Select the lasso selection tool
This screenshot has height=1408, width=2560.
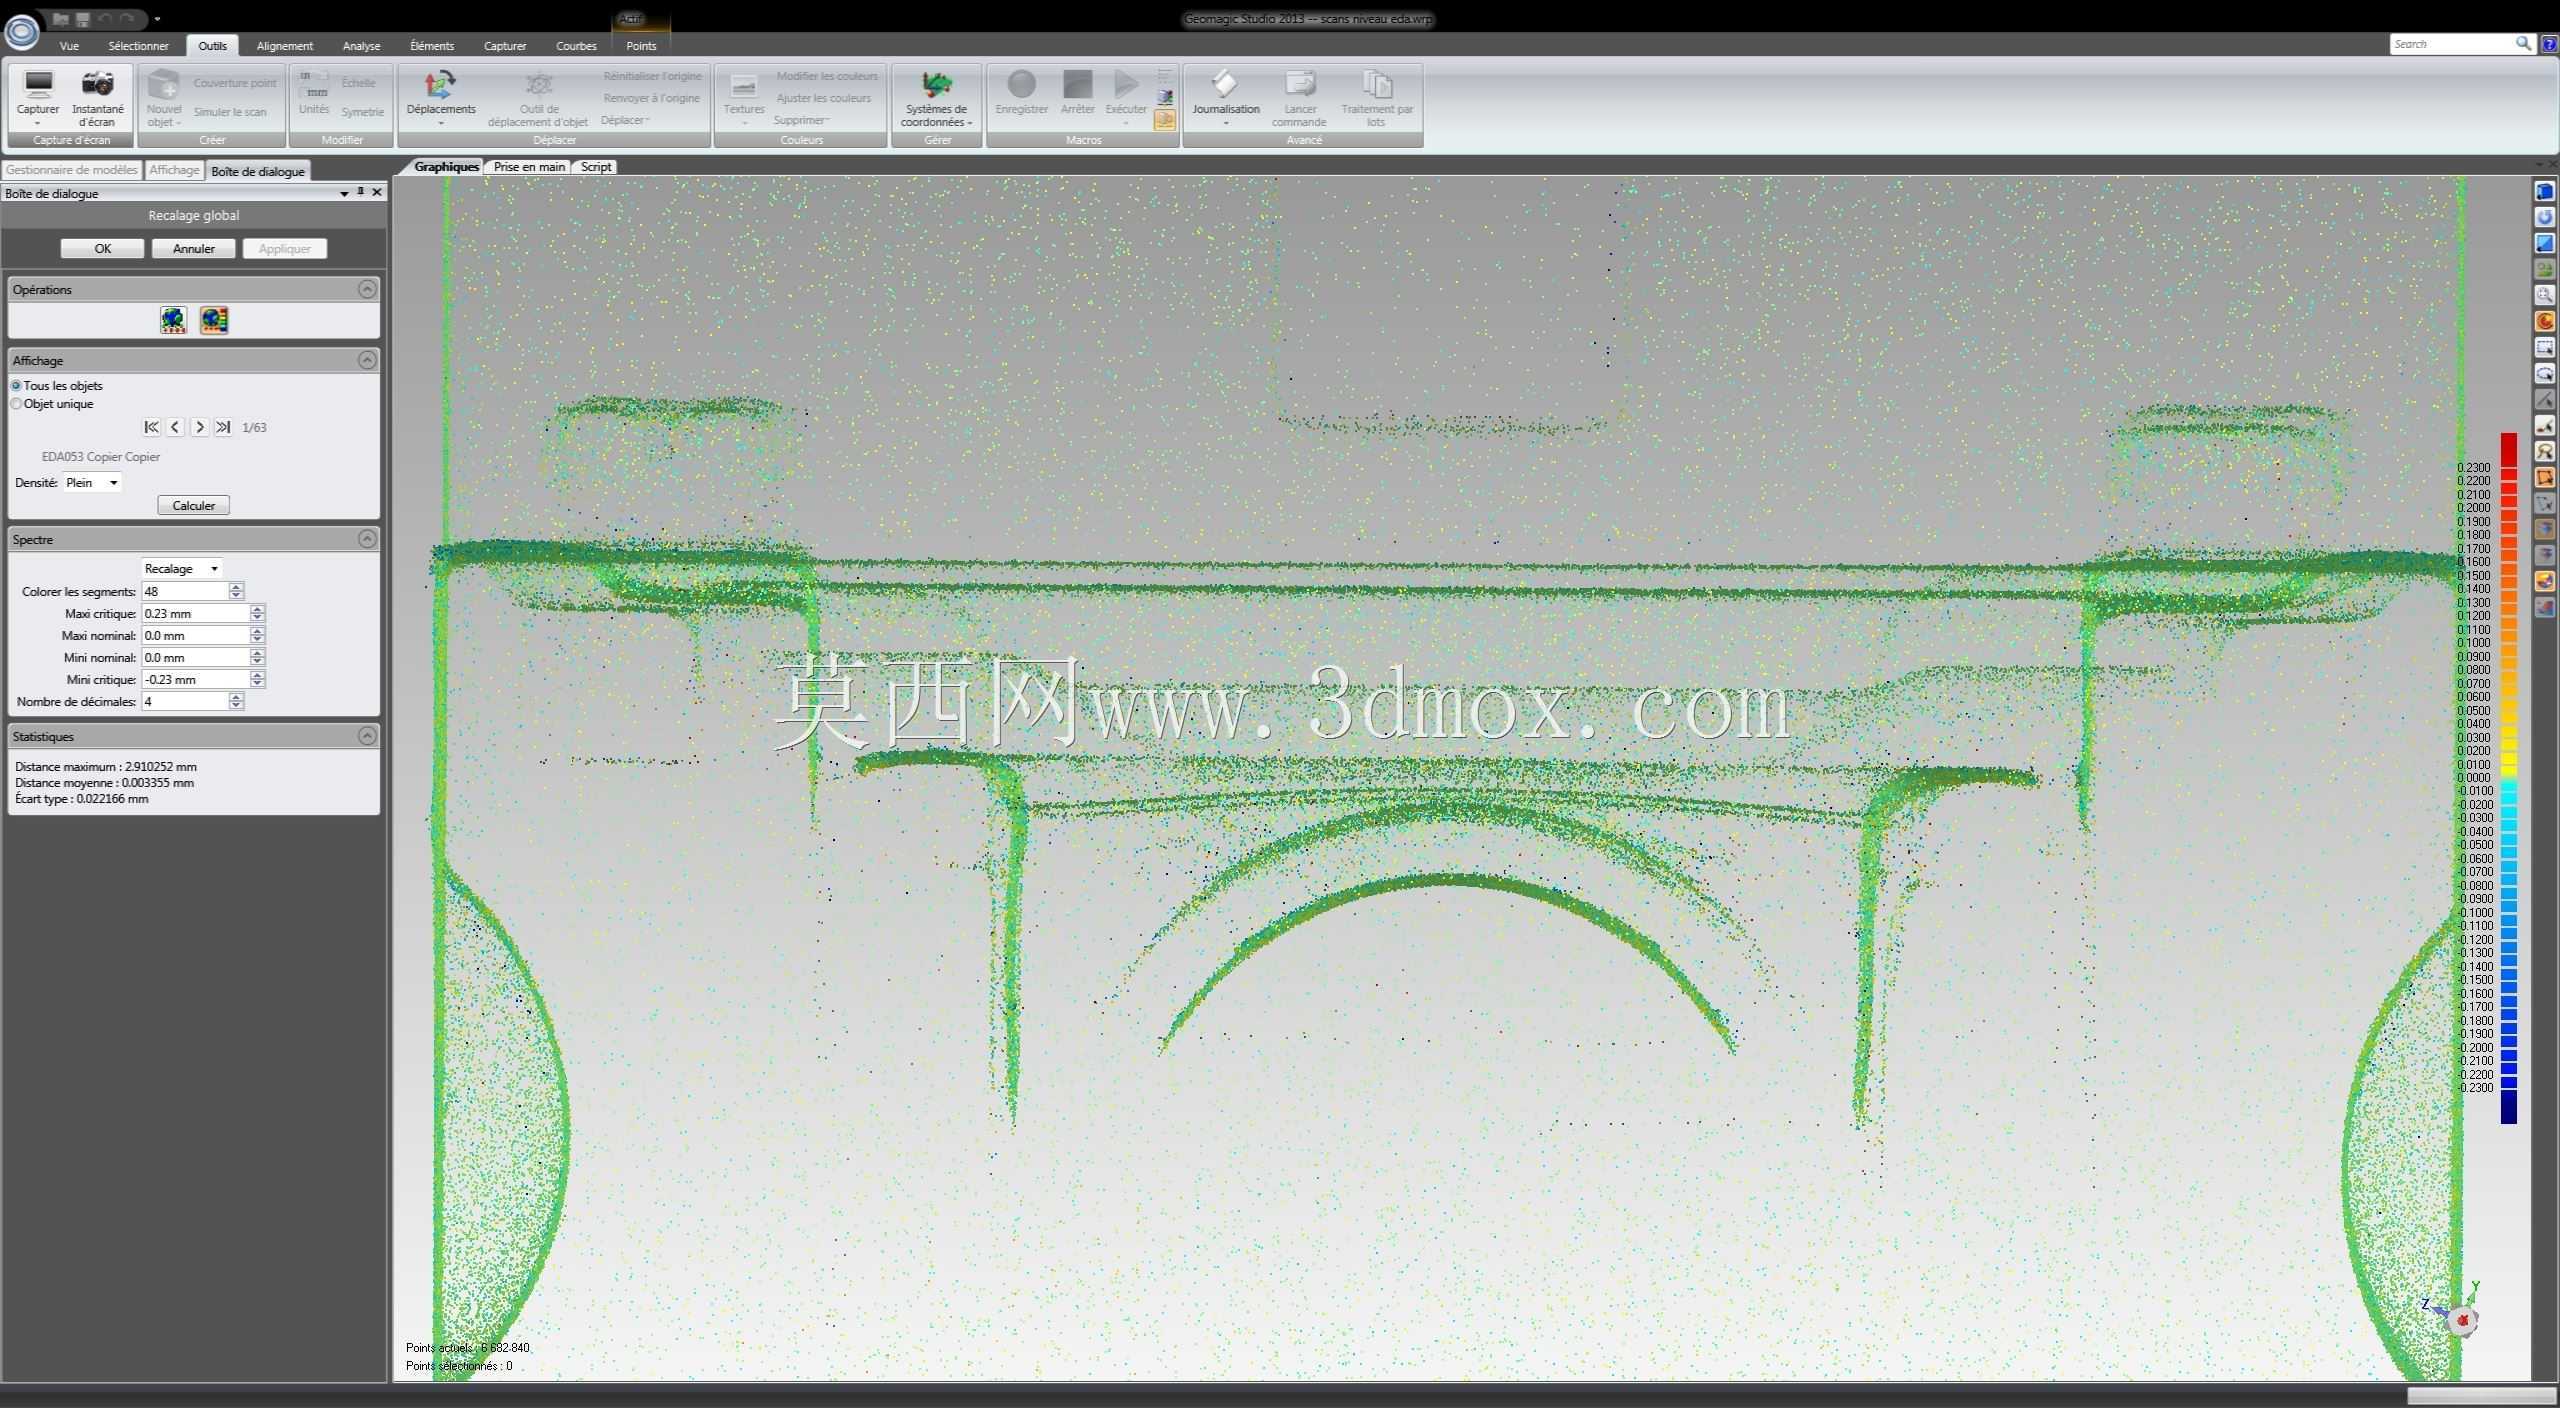pyautogui.click(x=2544, y=451)
